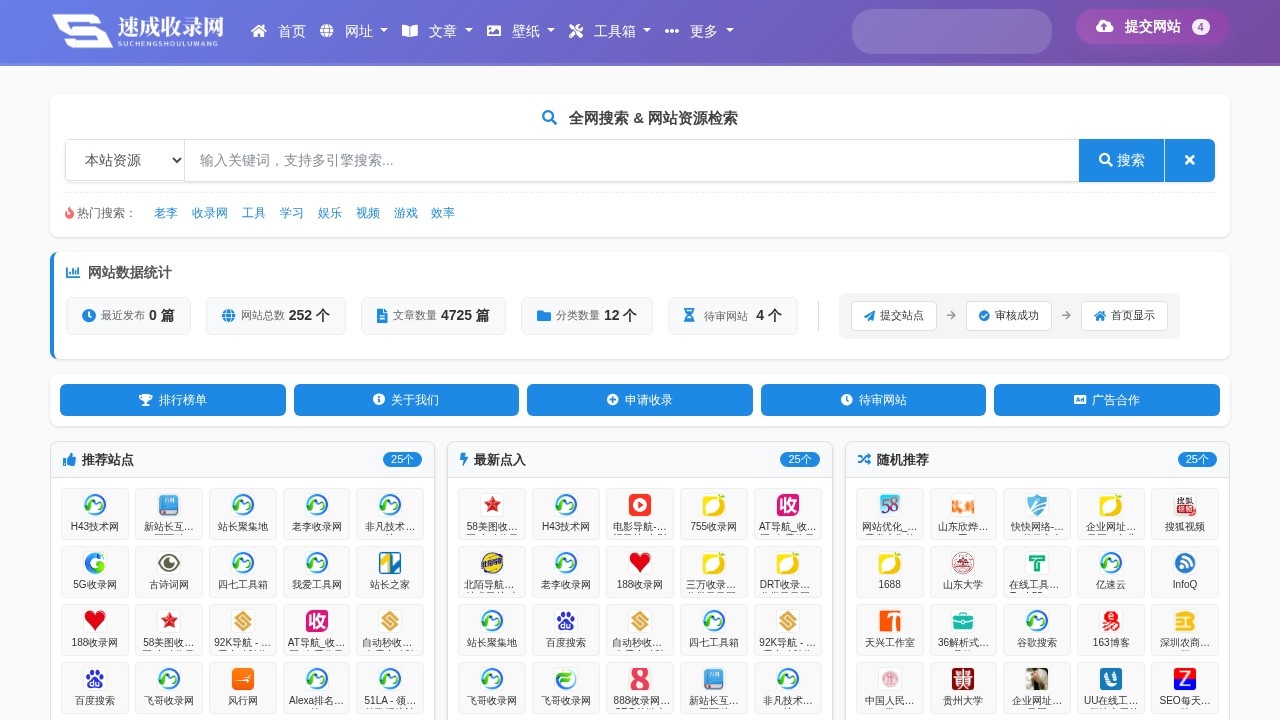The image size is (1280, 720).
Task: Click the 首页显示 step button
Action: (x=1124, y=316)
